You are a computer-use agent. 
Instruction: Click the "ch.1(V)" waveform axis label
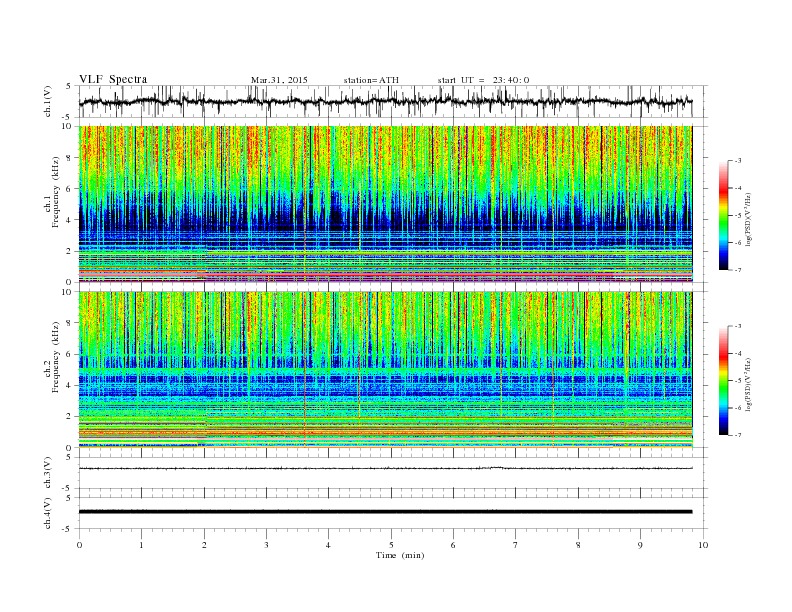click(48, 102)
